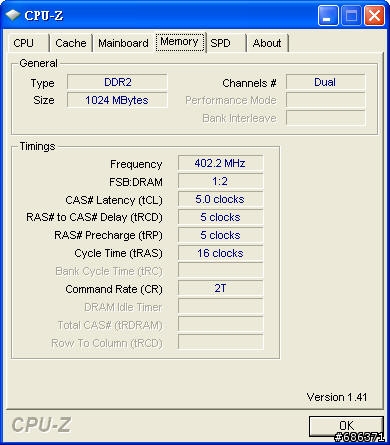Click the empty Total CAS# field
This screenshot has width=390, height=445.
click(220, 324)
